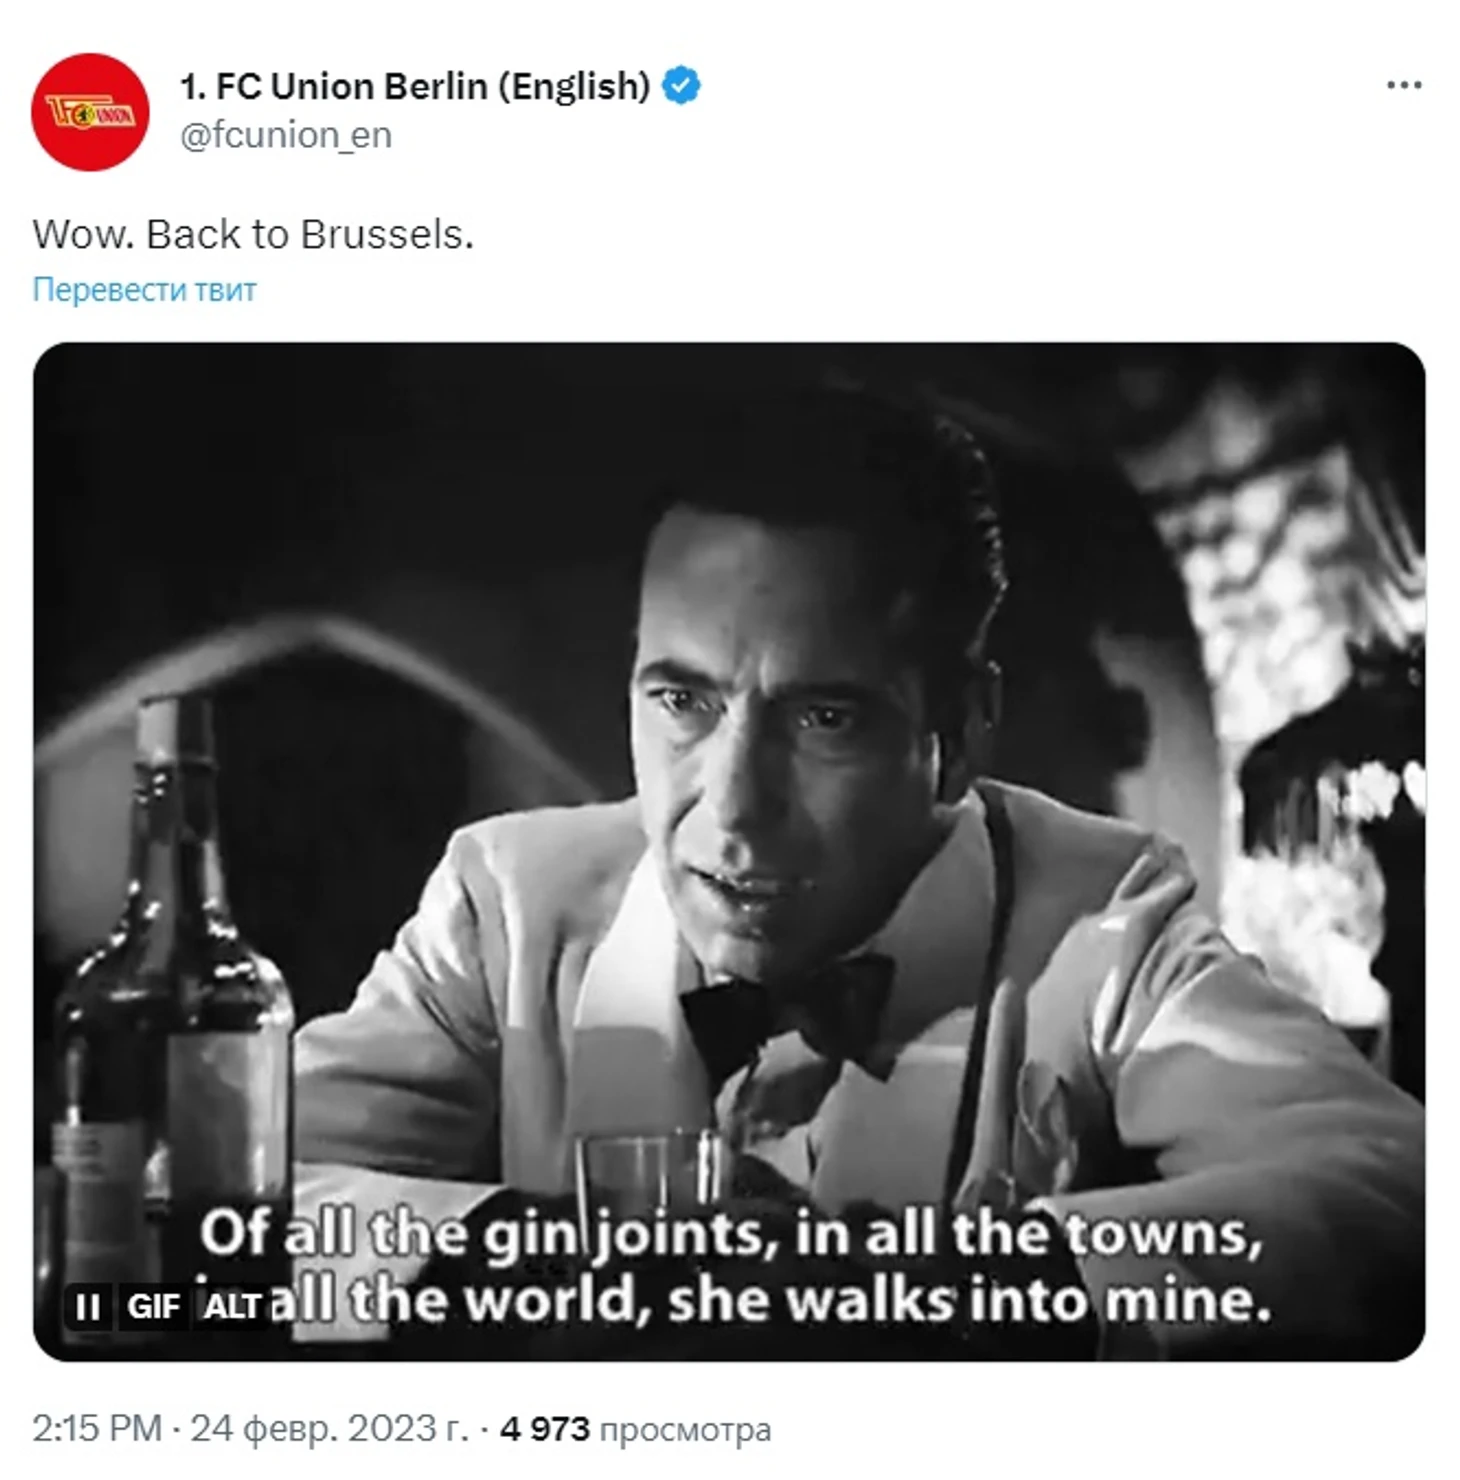1460x1480 pixels.
Task: Click the 2:15 PM timestamp
Action: tap(96, 1428)
